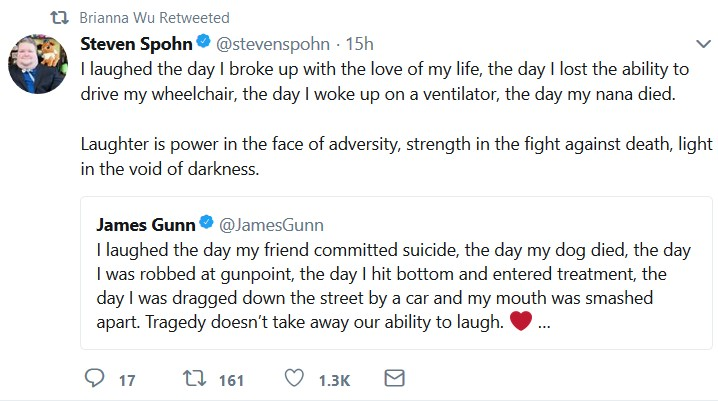Open Steven Spohn's profile picture
The image size is (718, 401).
pyautogui.click(x=38, y=64)
